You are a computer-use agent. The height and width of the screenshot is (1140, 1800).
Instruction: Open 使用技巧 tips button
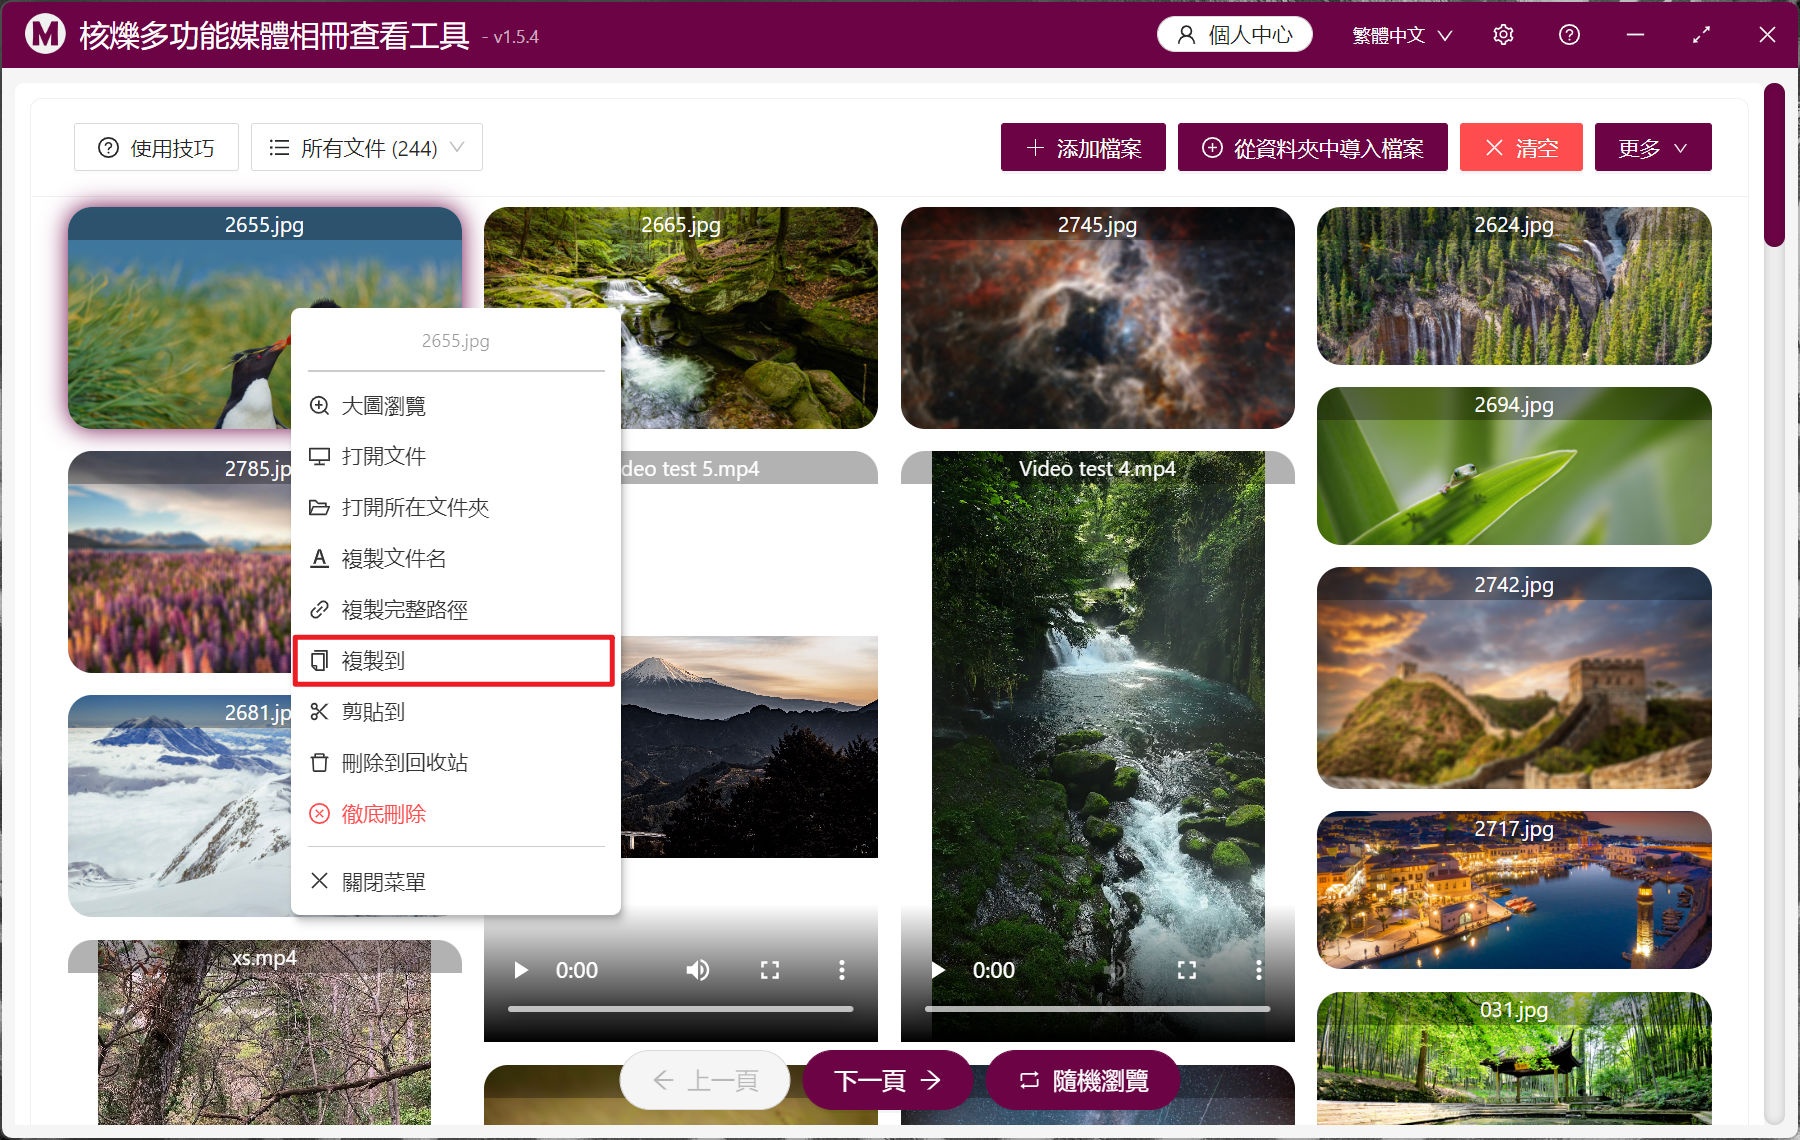[156, 148]
